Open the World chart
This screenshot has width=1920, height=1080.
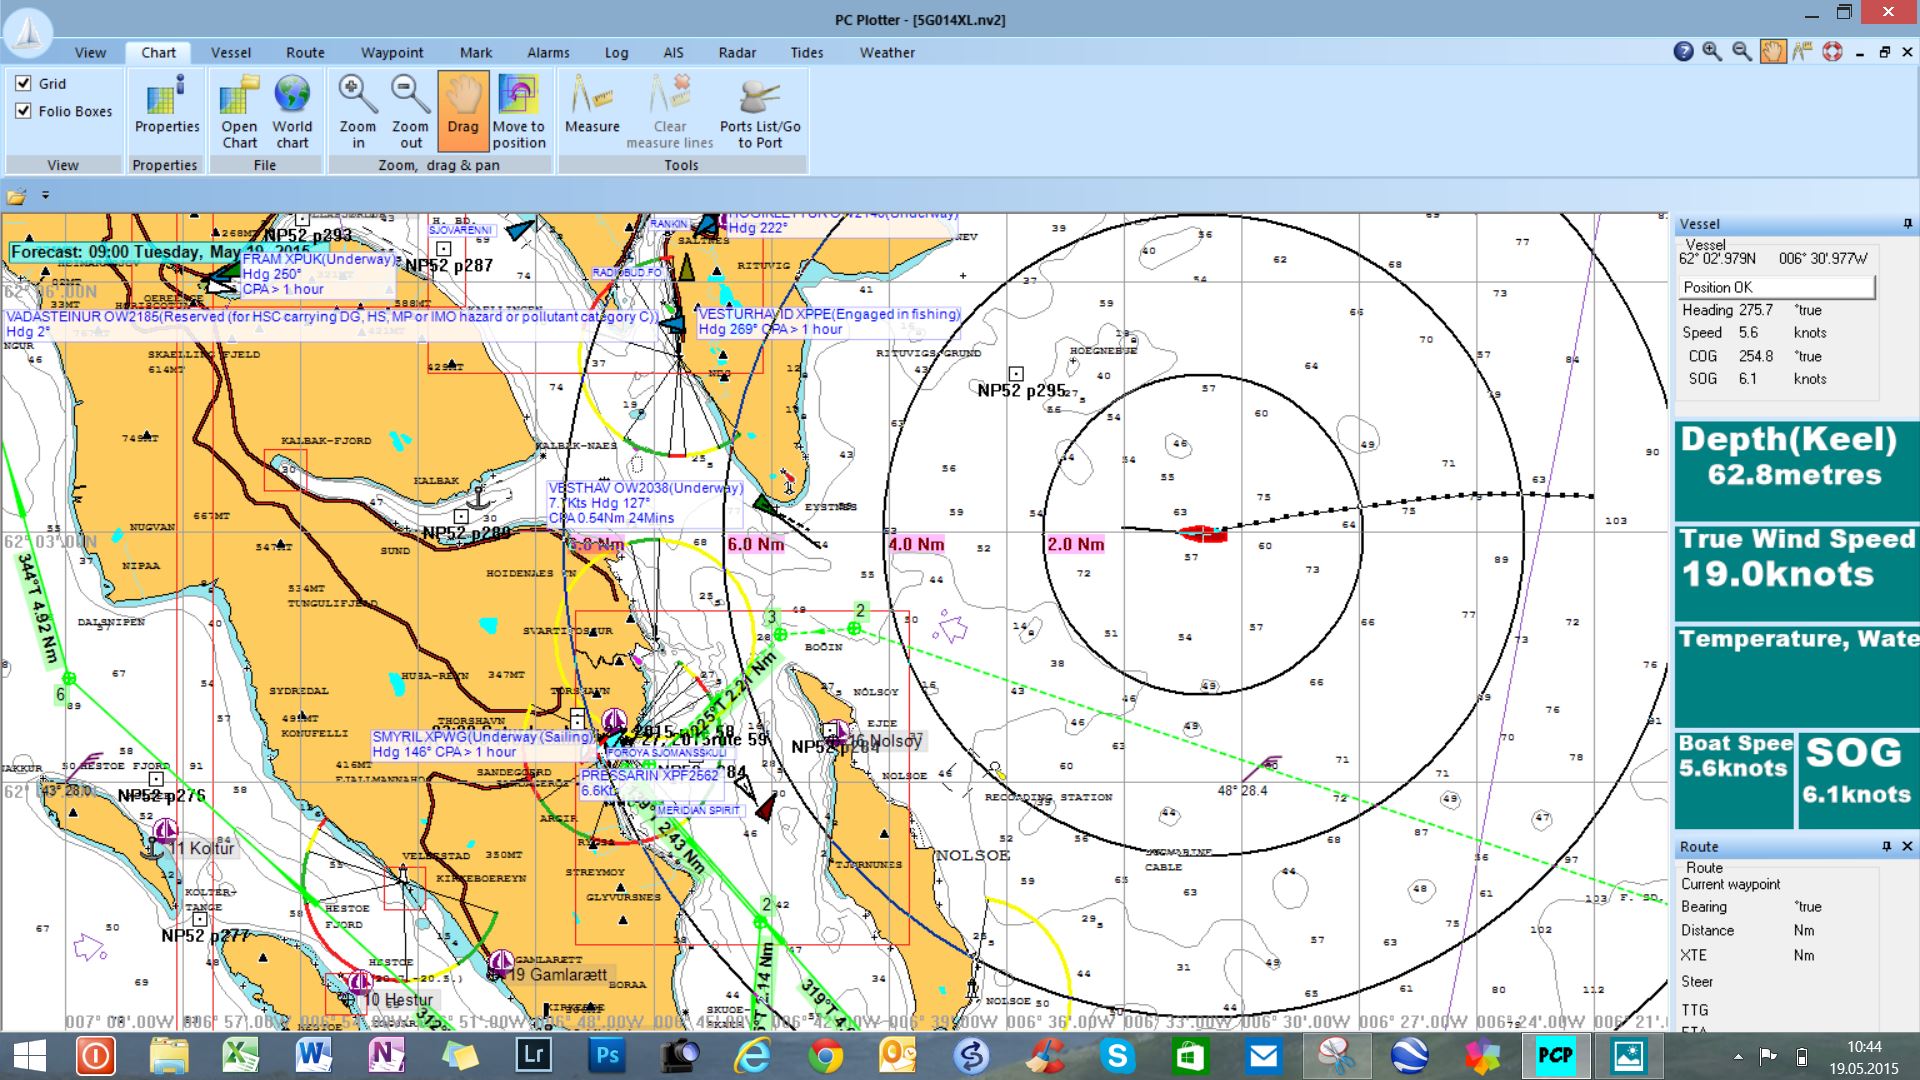[x=292, y=111]
